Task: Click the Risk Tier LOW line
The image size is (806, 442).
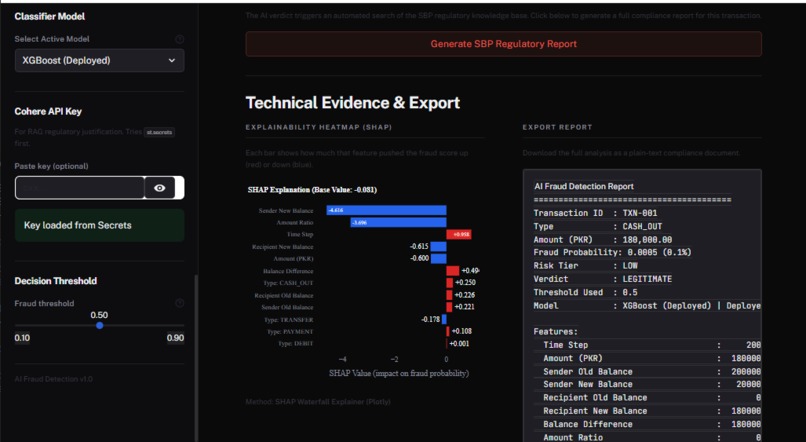Action: (585, 266)
